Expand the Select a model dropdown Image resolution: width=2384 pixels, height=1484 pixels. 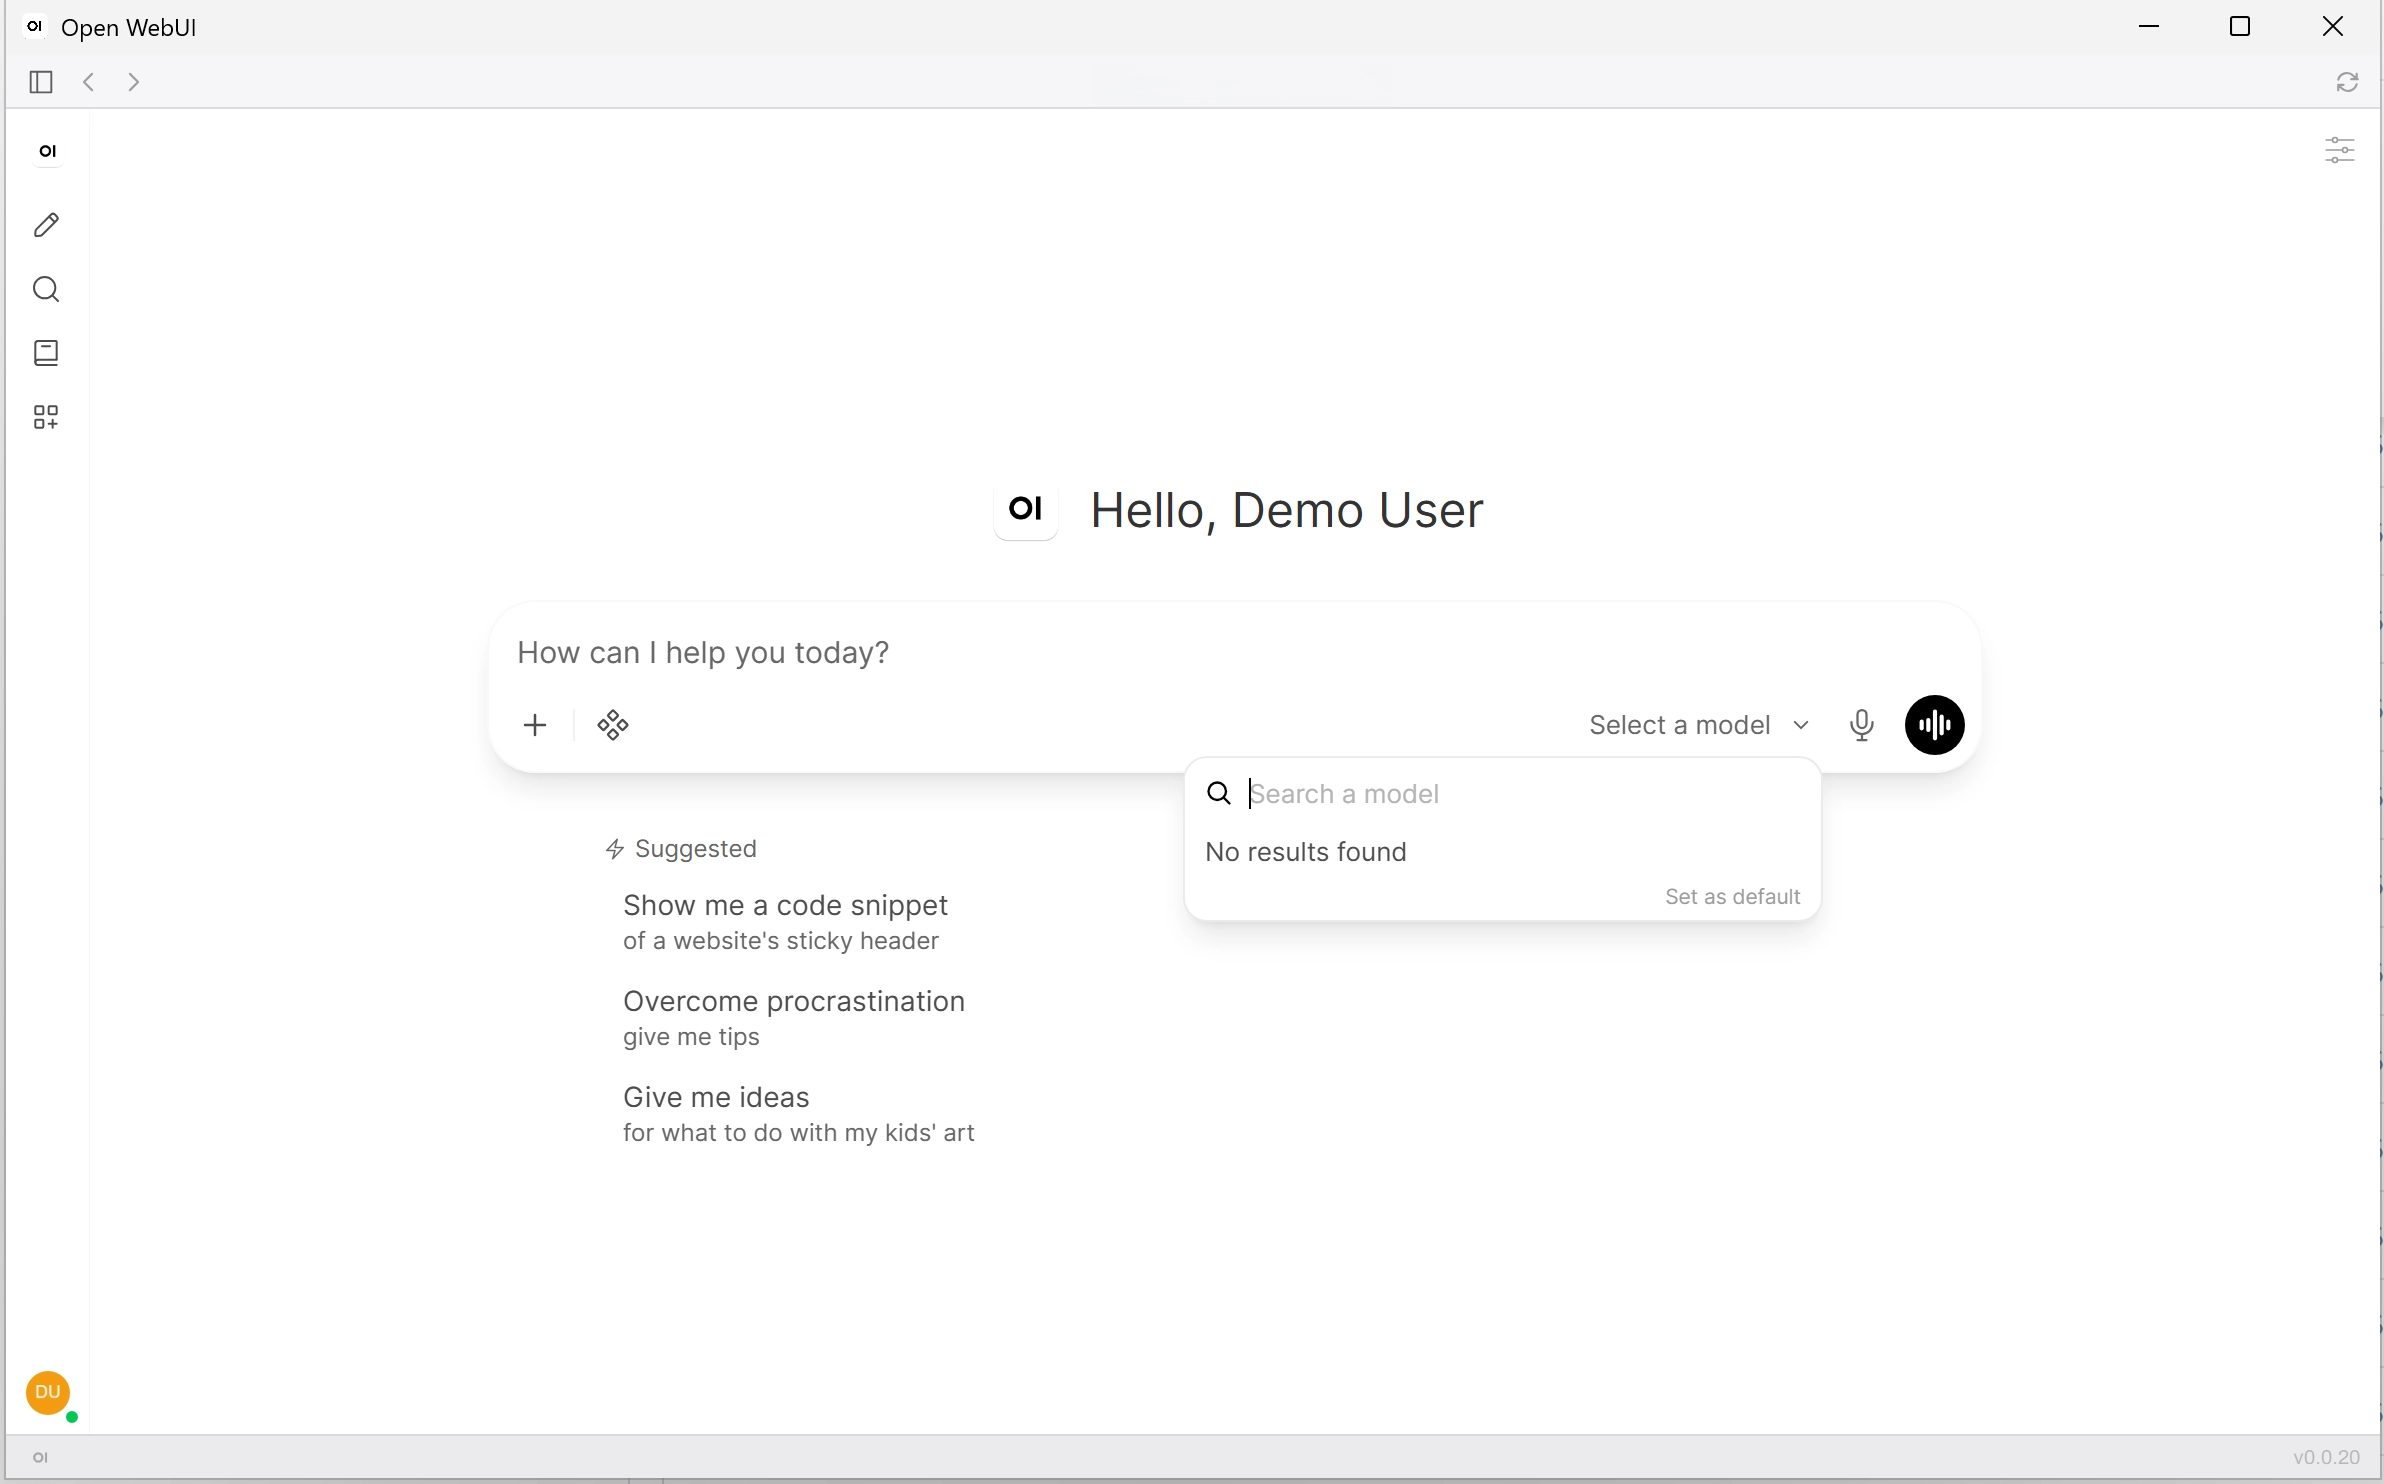(1700, 725)
